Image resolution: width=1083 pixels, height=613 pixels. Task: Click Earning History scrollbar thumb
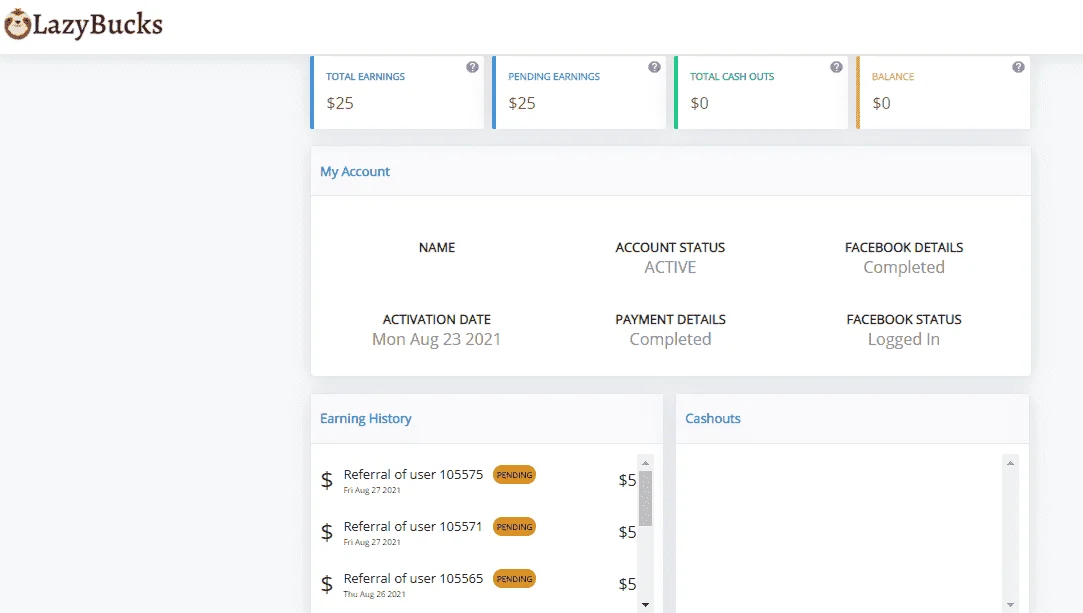click(x=645, y=498)
